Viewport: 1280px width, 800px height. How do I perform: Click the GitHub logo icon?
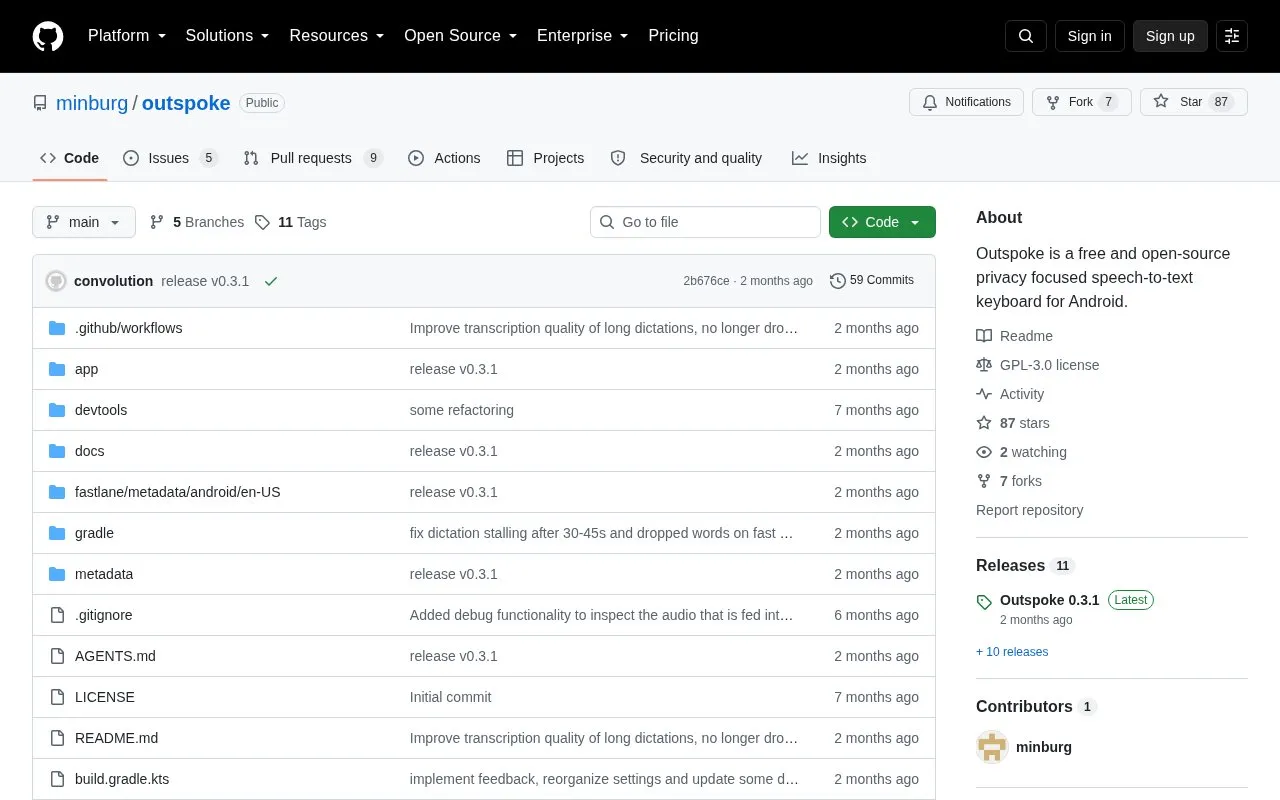tap(48, 36)
